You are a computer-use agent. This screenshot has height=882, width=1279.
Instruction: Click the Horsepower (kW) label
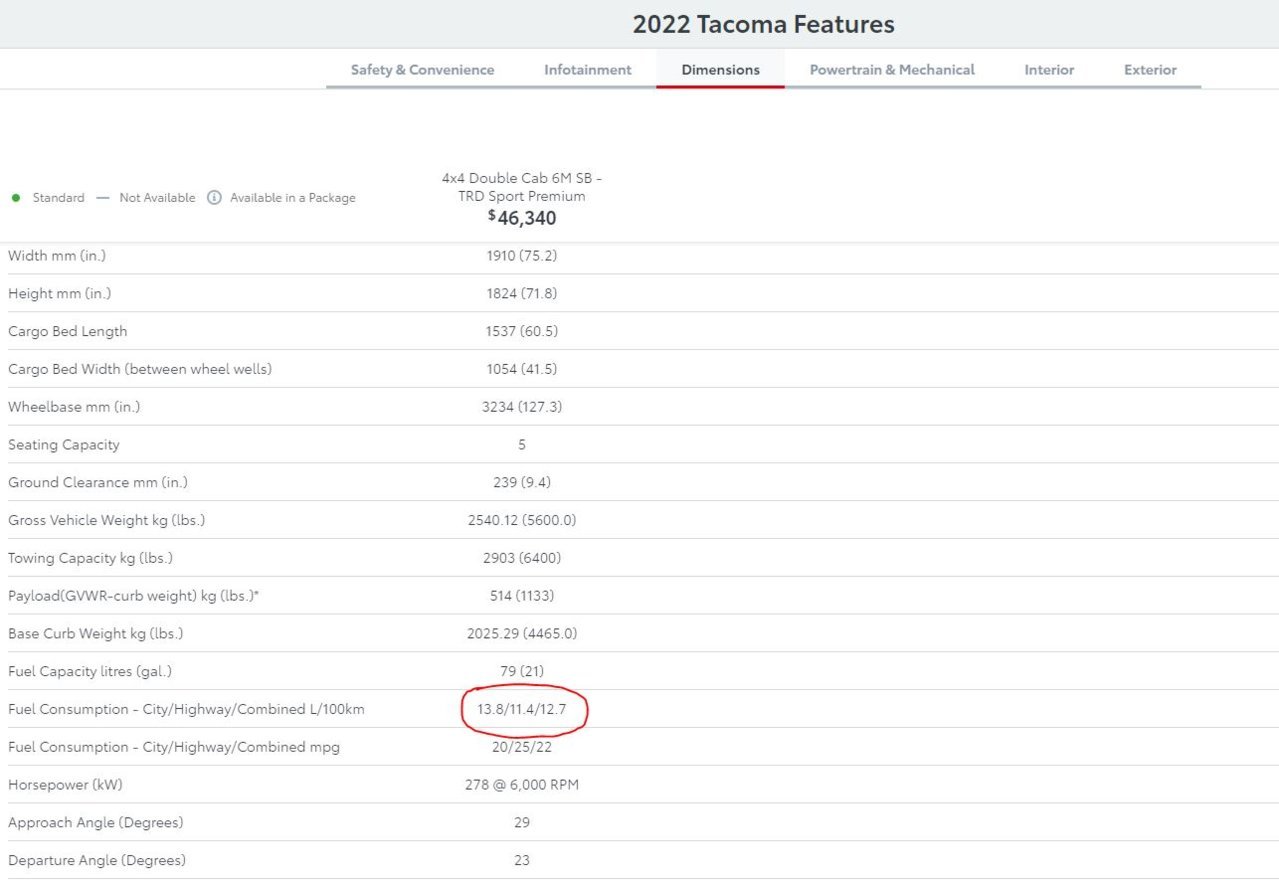[x=65, y=785]
